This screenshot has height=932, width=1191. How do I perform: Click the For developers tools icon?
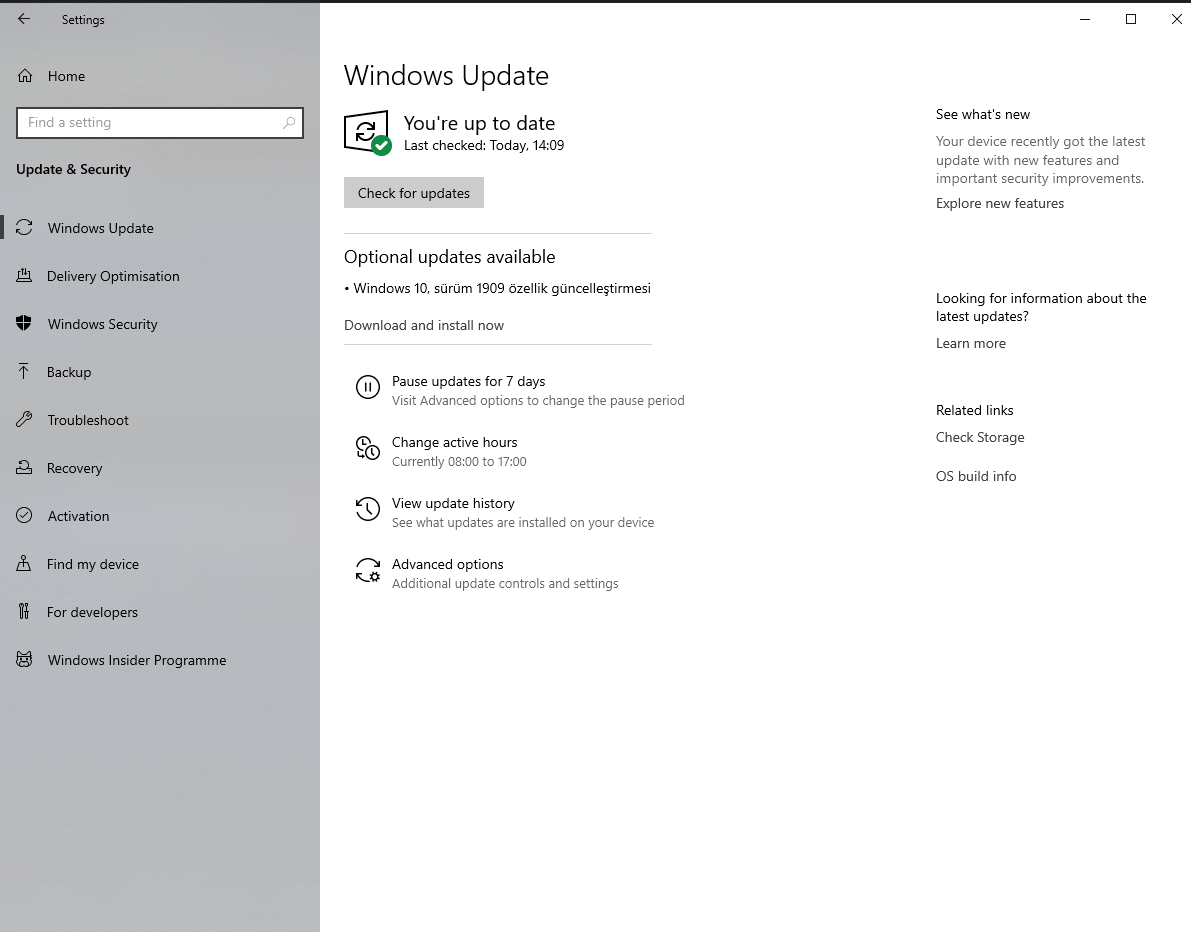[24, 611]
